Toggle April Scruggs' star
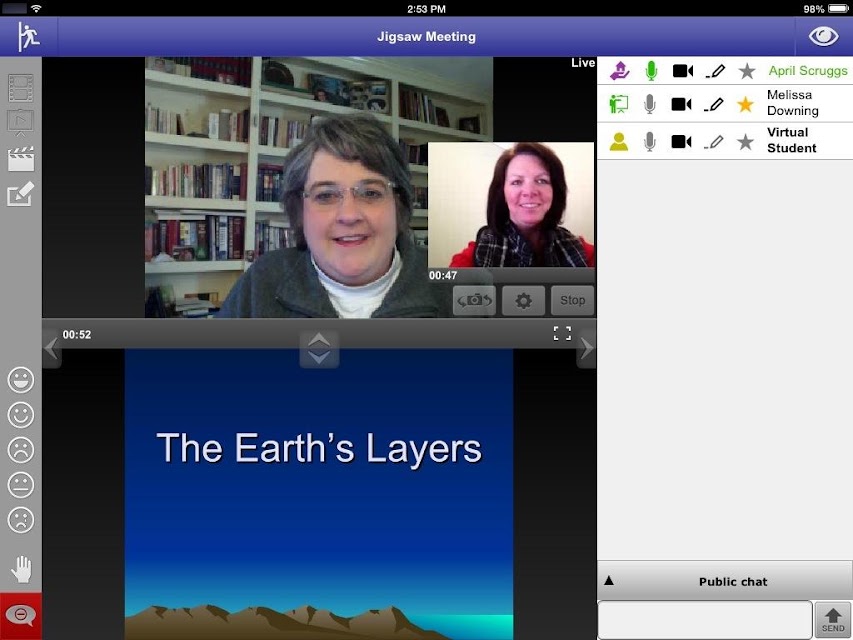This screenshot has width=853, height=640. (x=747, y=71)
